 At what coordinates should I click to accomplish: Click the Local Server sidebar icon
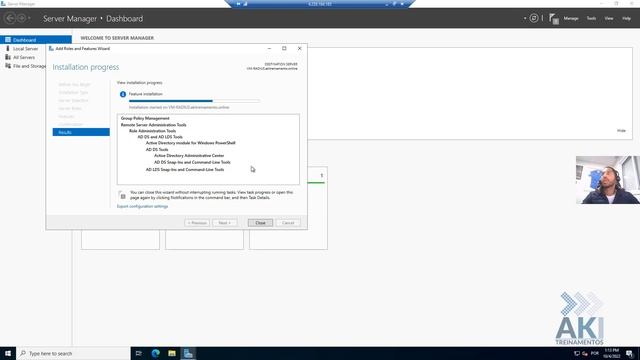coord(8,49)
